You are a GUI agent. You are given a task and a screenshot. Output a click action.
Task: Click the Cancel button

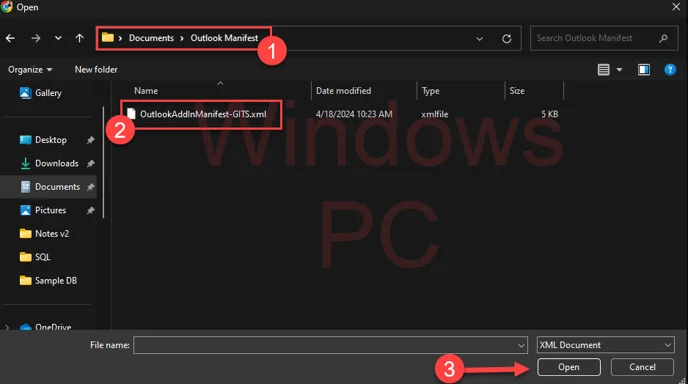(642, 367)
